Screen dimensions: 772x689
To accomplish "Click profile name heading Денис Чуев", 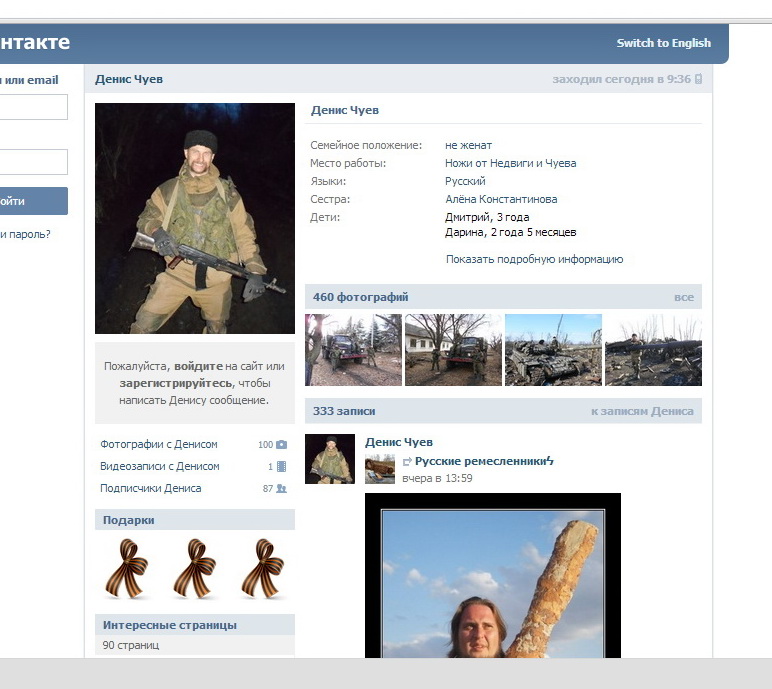I will (345, 110).
